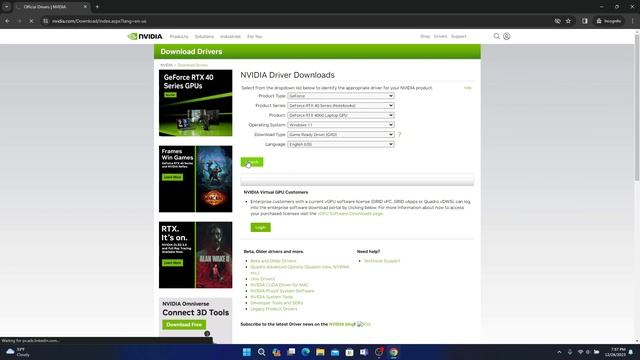
Task: Open notifications bell in the system tray
Action: pos(631,352)
